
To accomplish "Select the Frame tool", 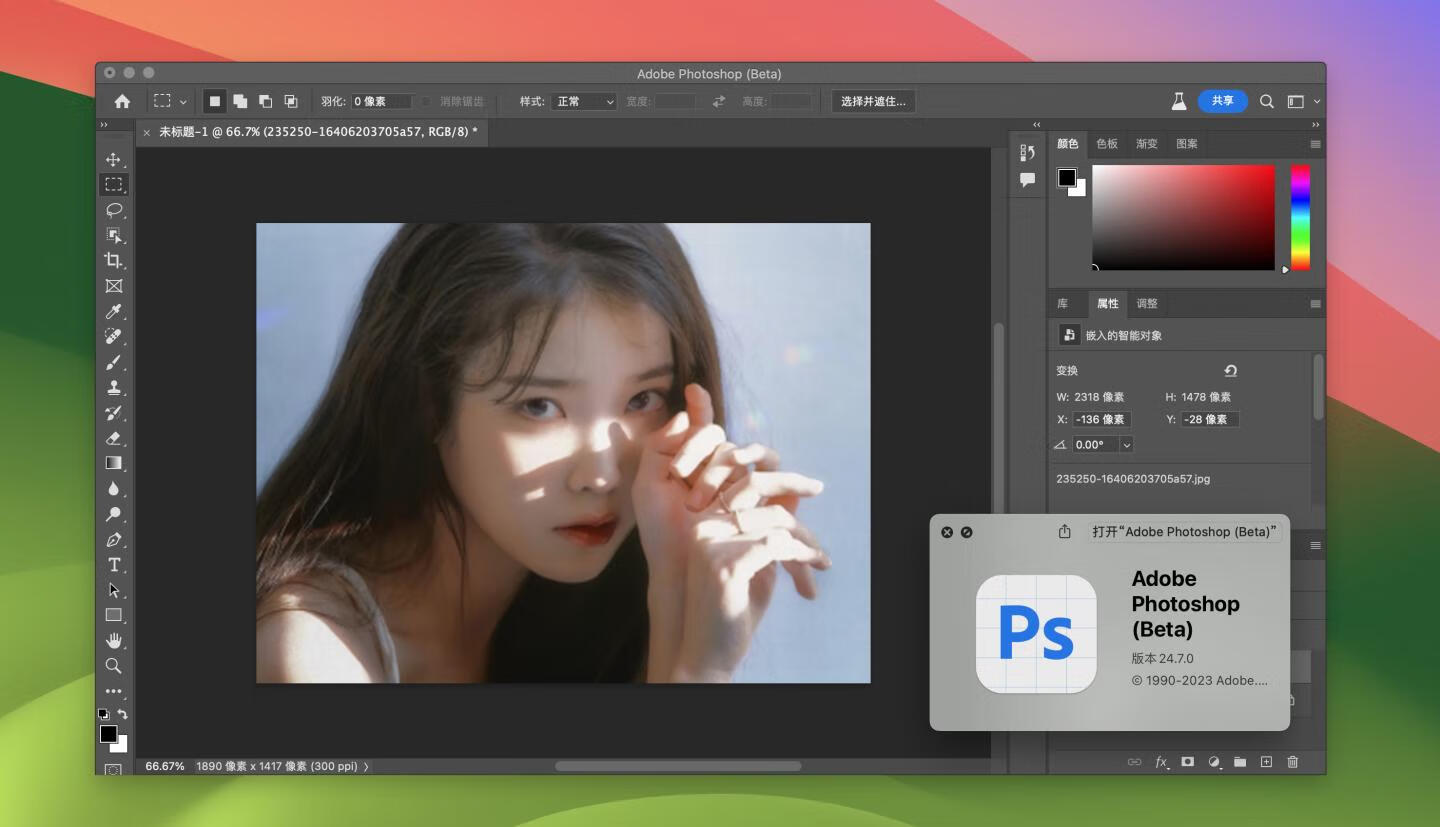I will (x=113, y=286).
